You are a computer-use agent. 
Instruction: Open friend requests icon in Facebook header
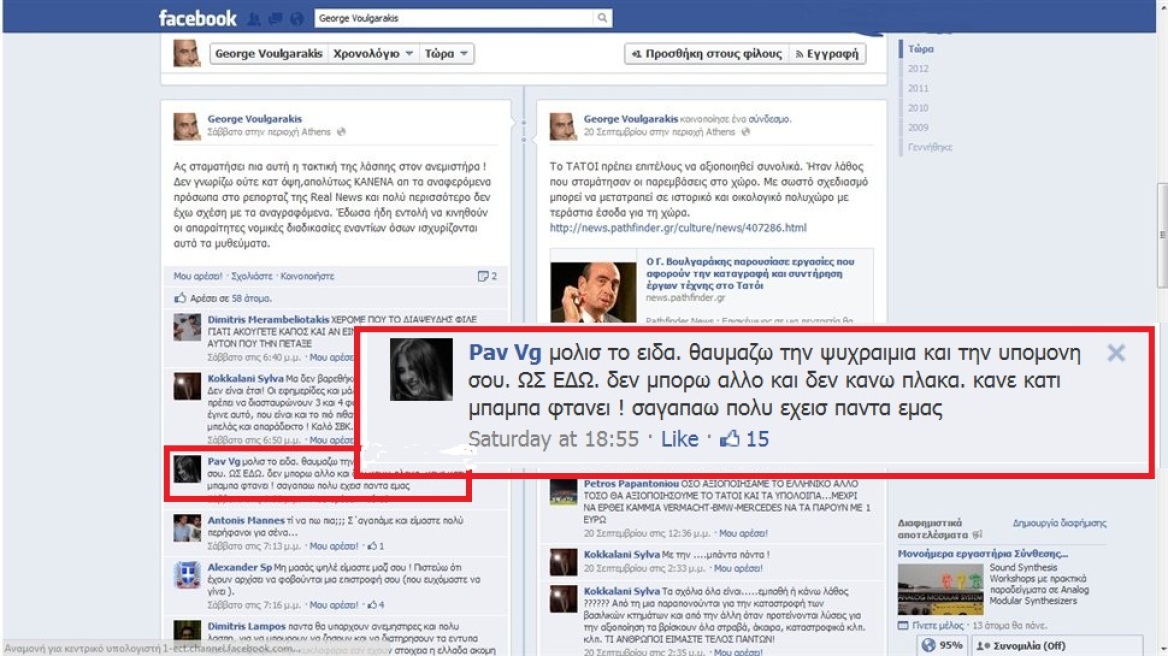click(x=254, y=19)
